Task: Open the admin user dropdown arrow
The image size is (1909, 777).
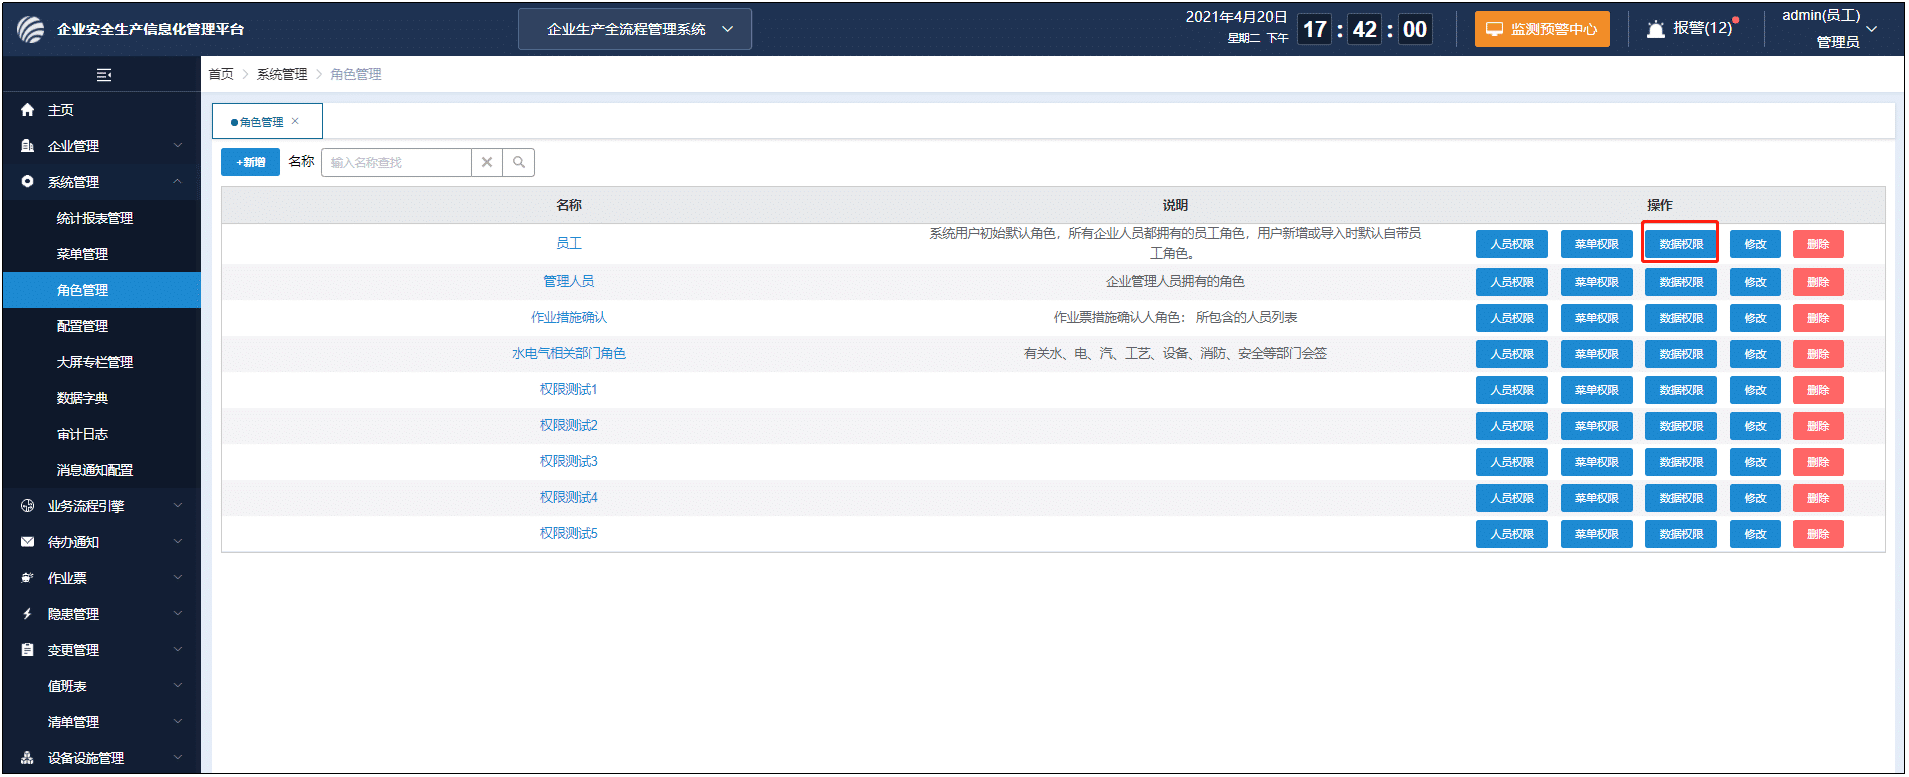Action: click(x=1872, y=29)
